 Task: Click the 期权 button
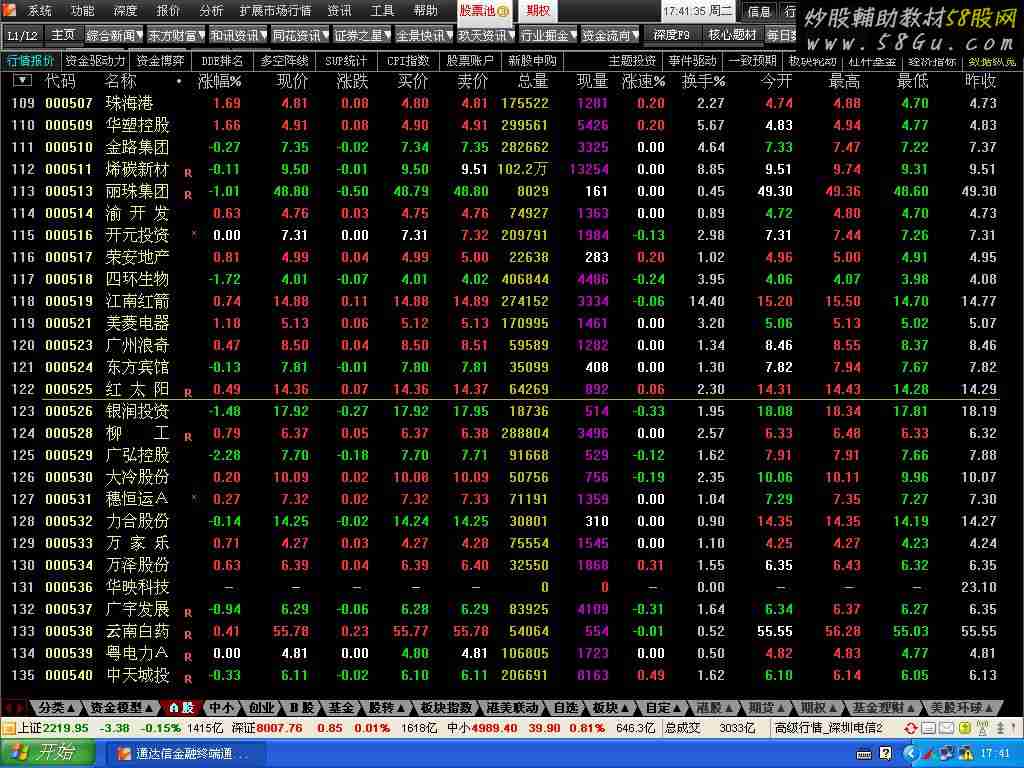[x=538, y=10]
